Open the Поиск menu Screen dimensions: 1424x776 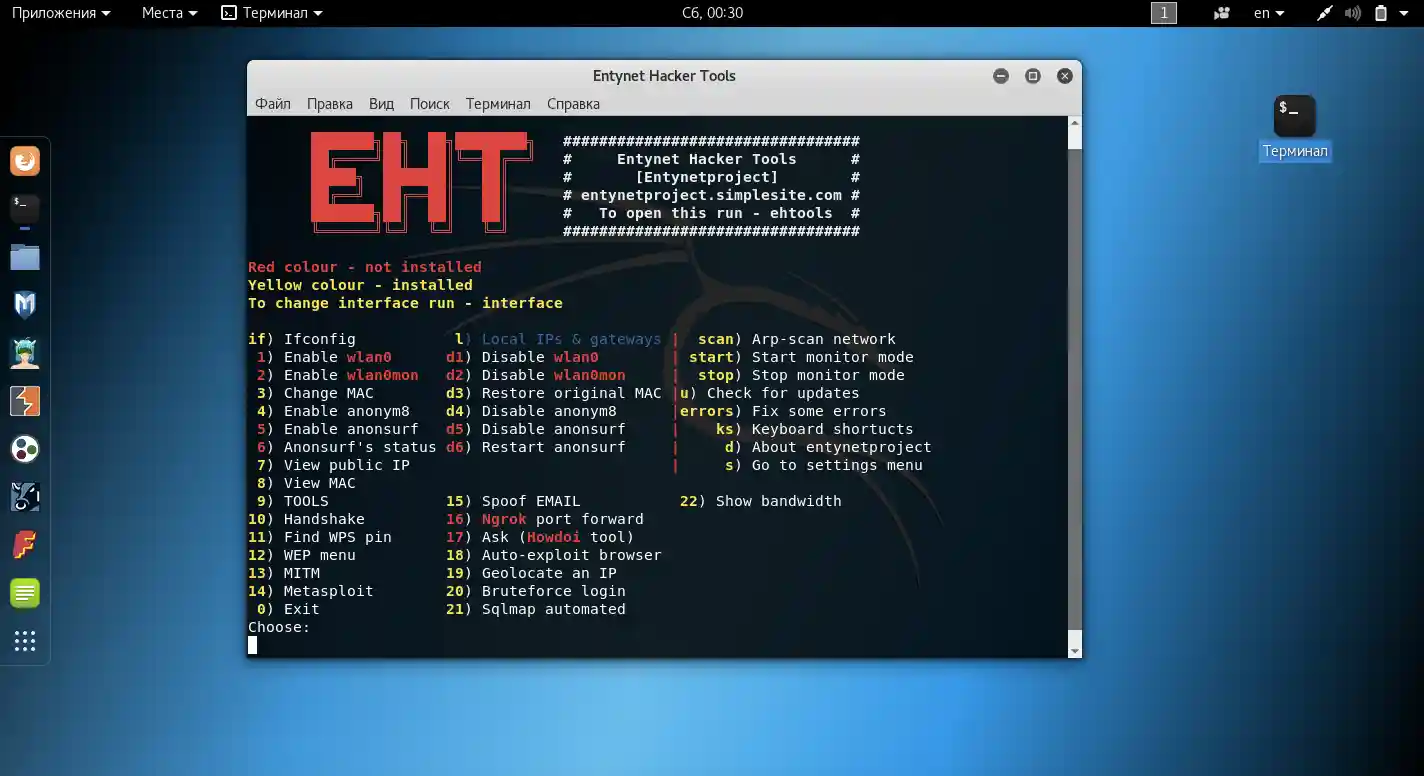click(x=430, y=103)
